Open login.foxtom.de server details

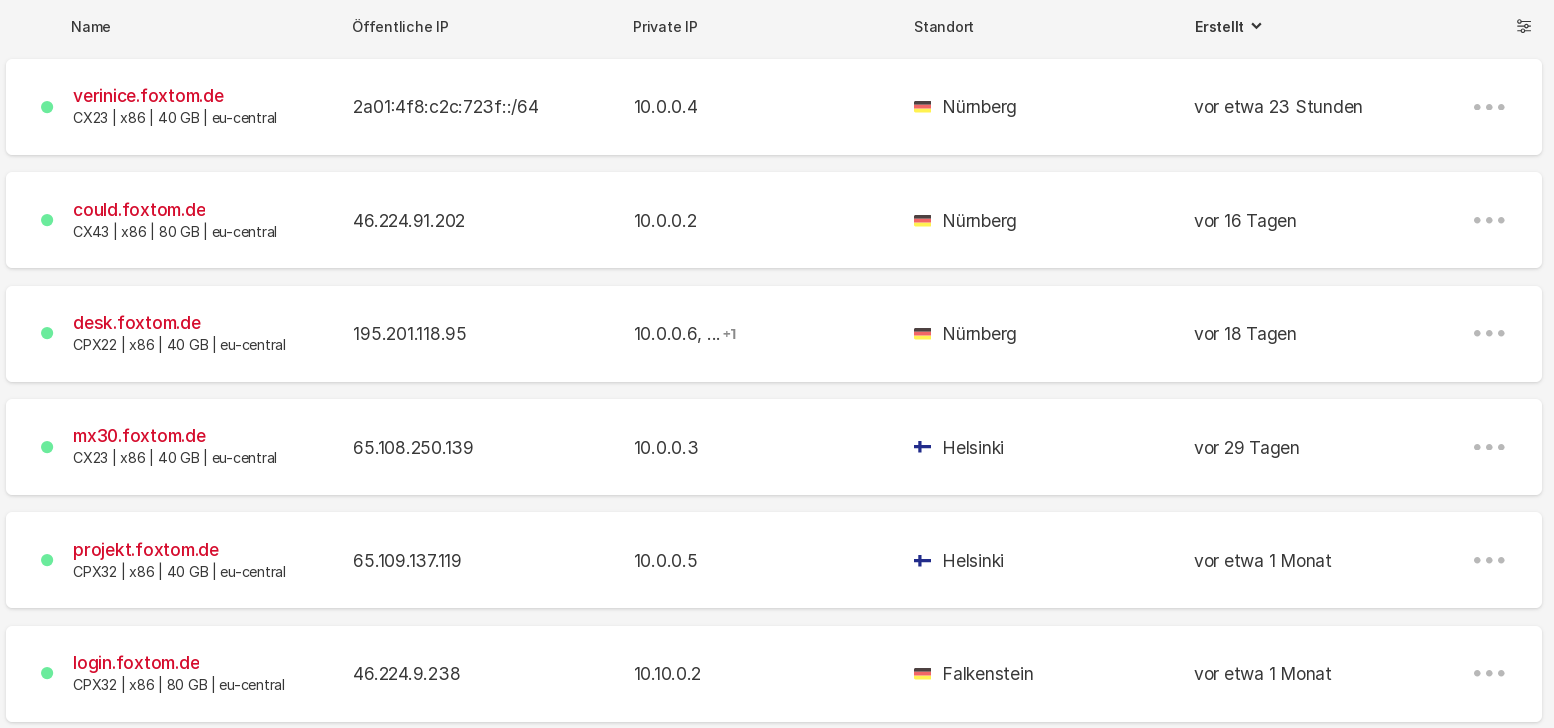[136, 663]
